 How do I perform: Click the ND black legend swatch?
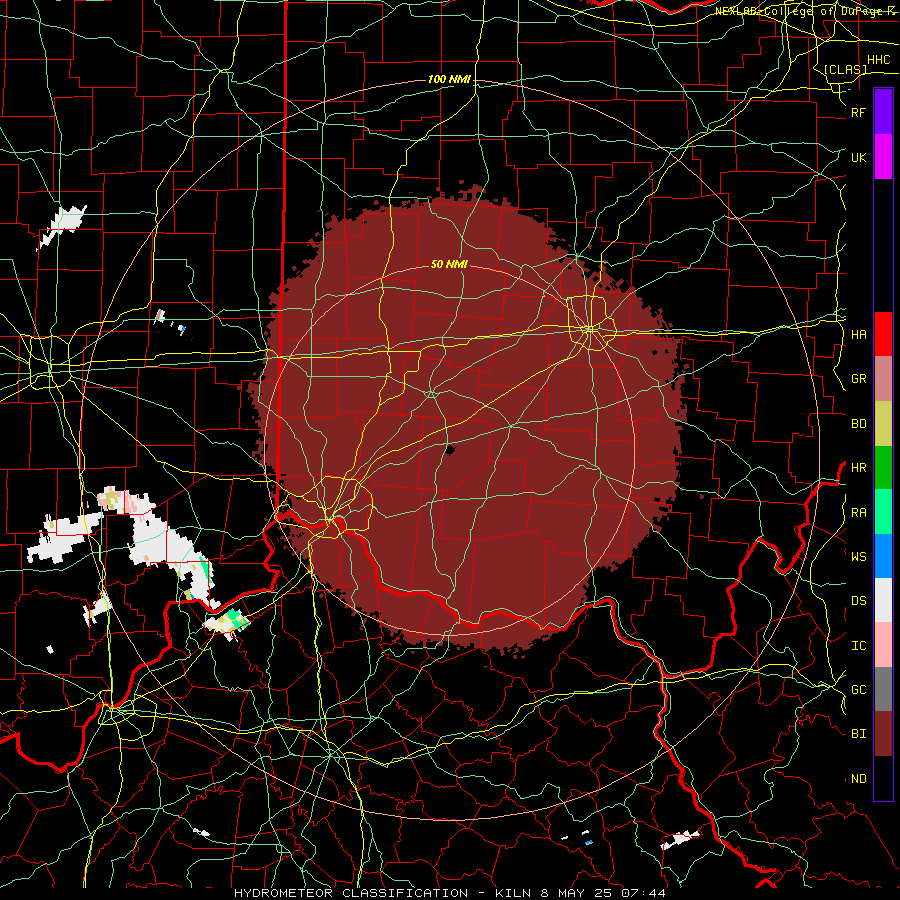(x=883, y=778)
